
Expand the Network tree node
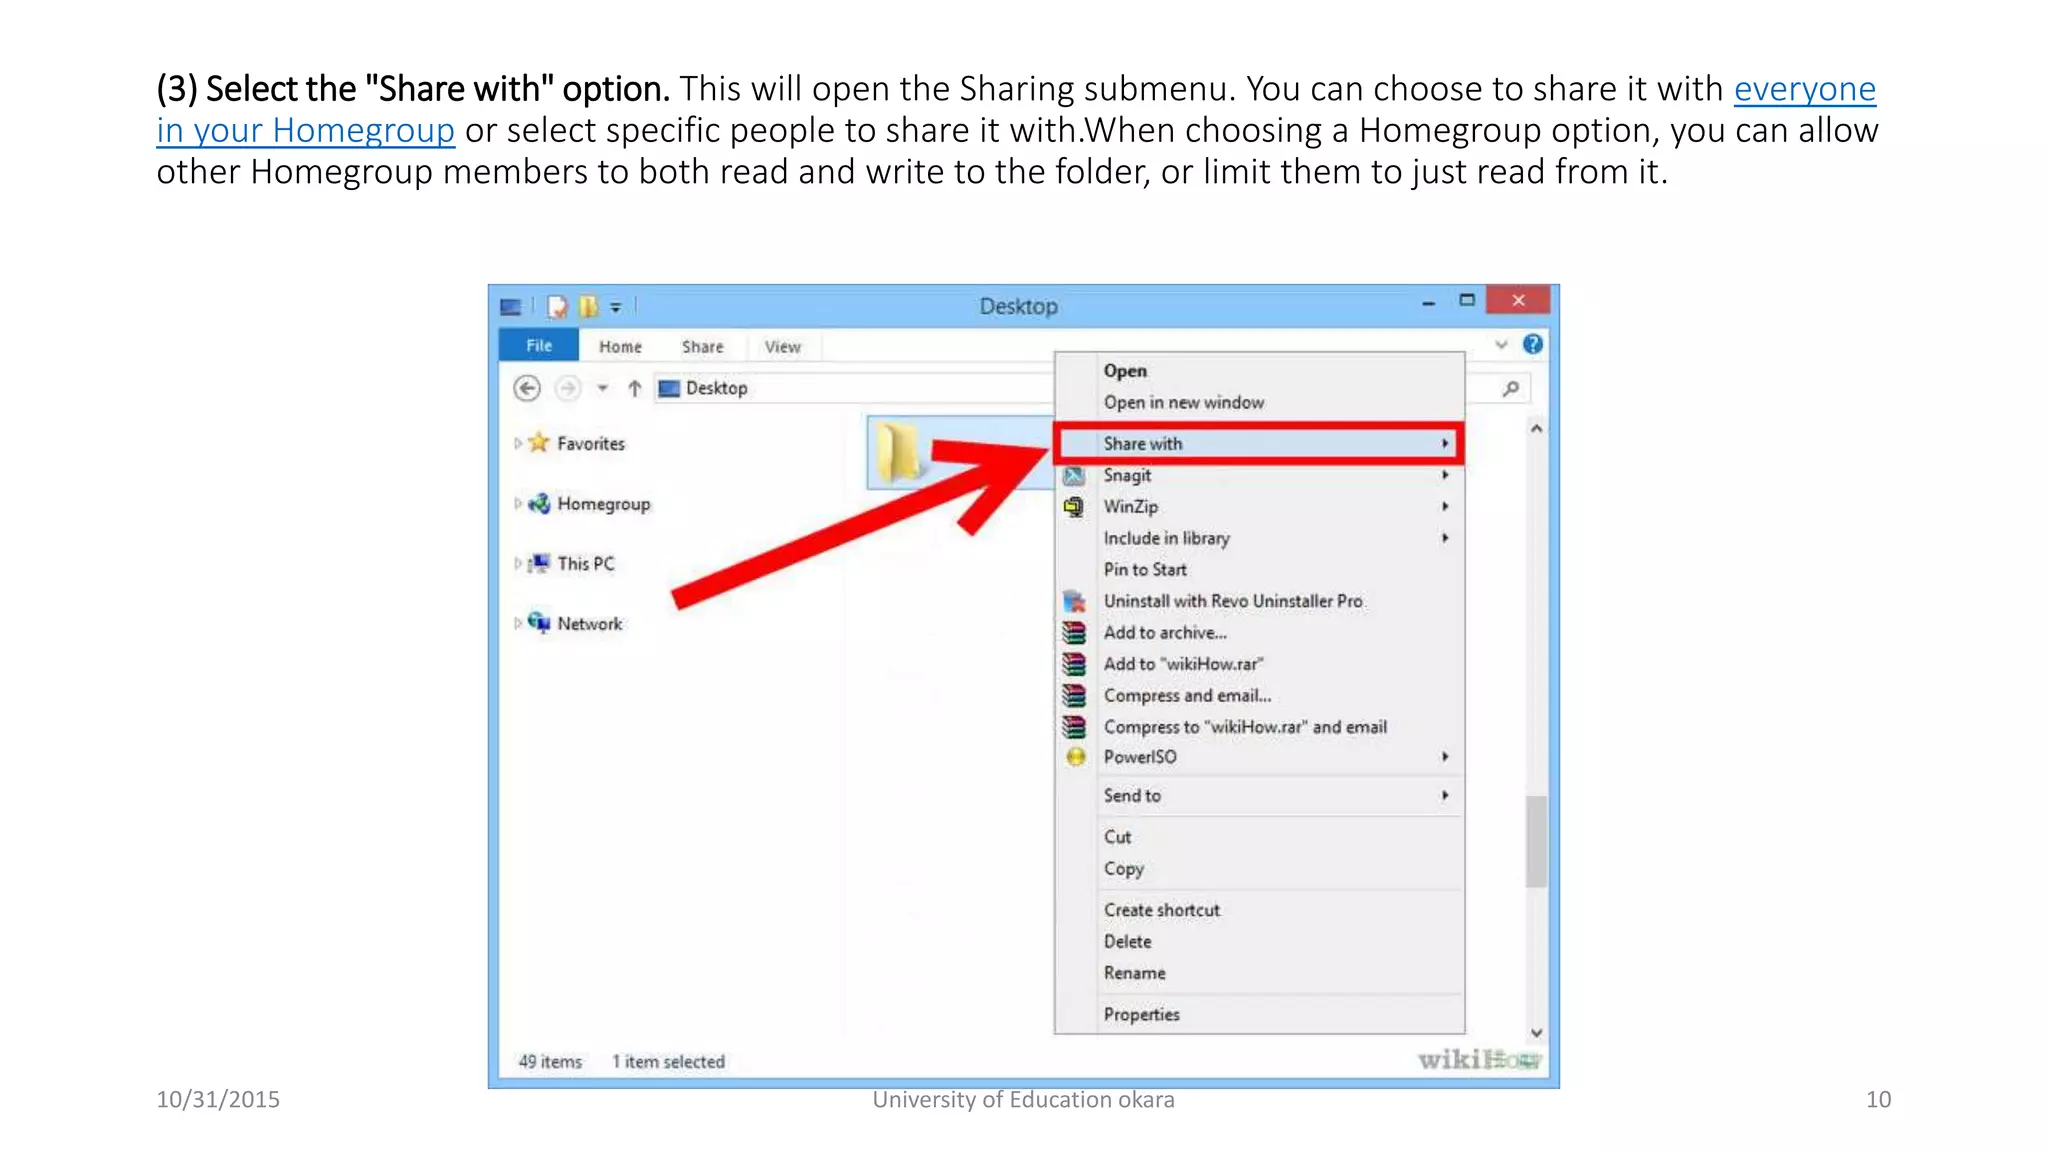click(517, 623)
